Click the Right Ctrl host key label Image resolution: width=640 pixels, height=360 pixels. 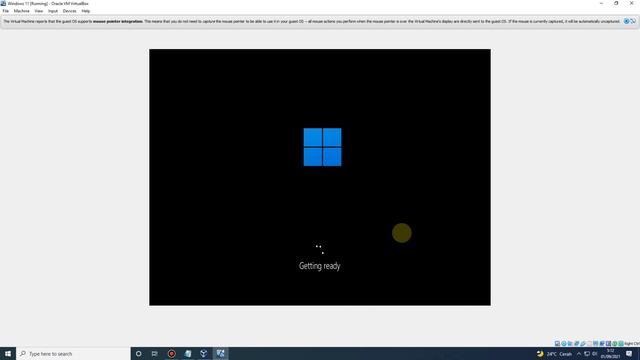click(631, 344)
